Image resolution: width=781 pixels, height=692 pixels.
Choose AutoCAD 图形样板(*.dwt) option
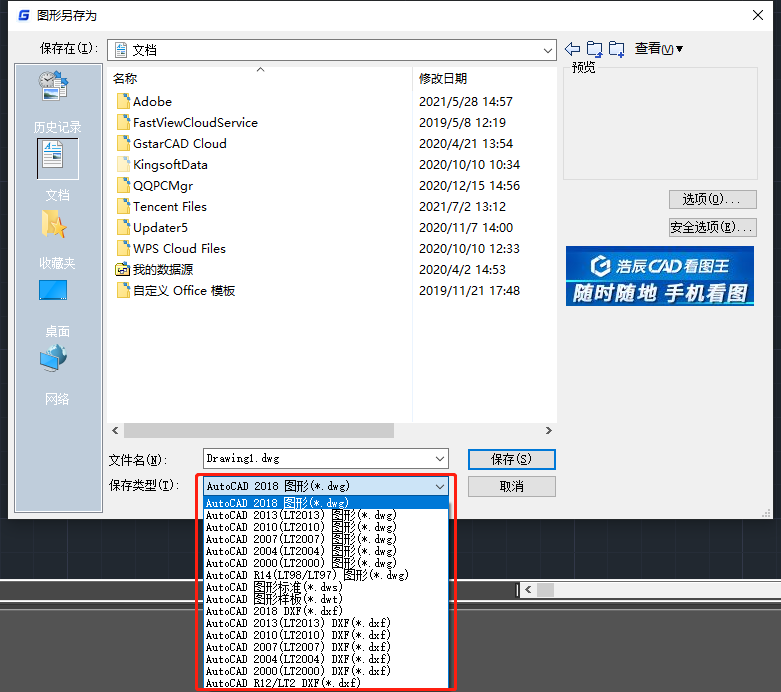(326, 599)
